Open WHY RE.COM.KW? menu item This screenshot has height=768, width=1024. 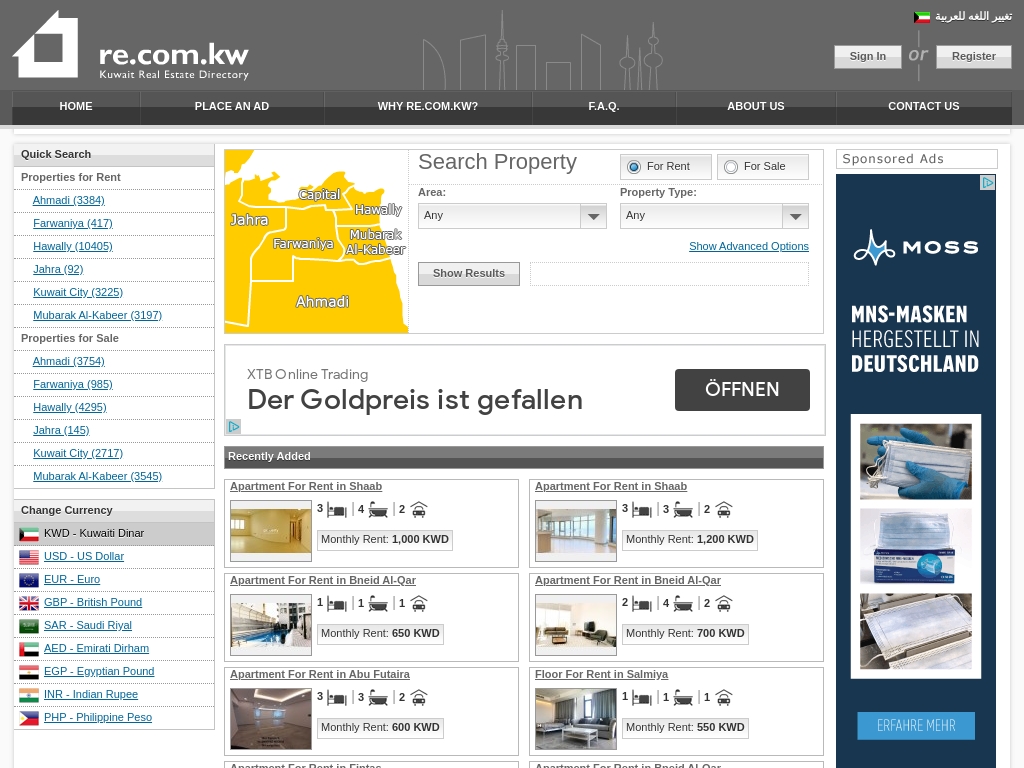click(x=428, y=106)
